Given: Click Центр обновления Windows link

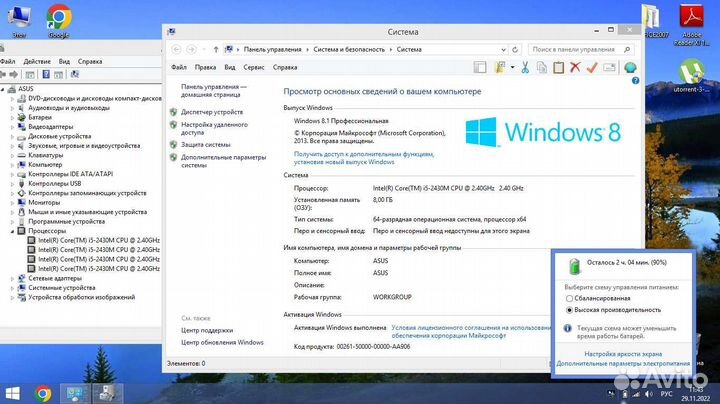Looking at the screenshot, I should tap(222, 342).
